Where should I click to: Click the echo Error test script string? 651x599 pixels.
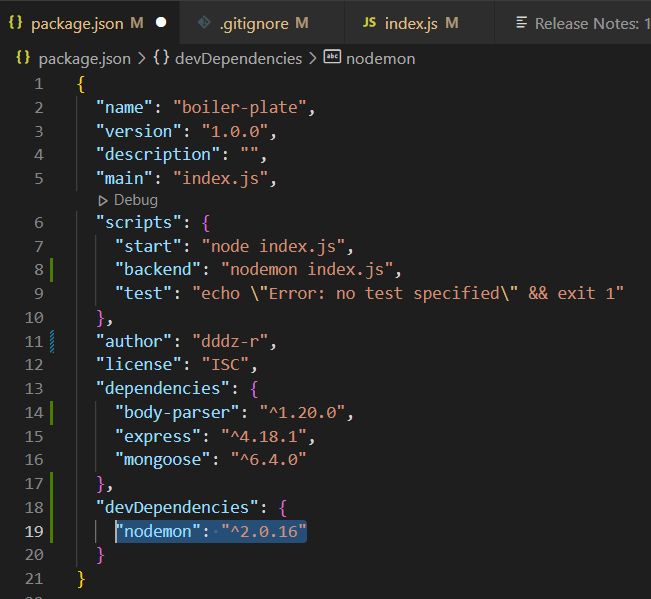(x=408, y=293)
